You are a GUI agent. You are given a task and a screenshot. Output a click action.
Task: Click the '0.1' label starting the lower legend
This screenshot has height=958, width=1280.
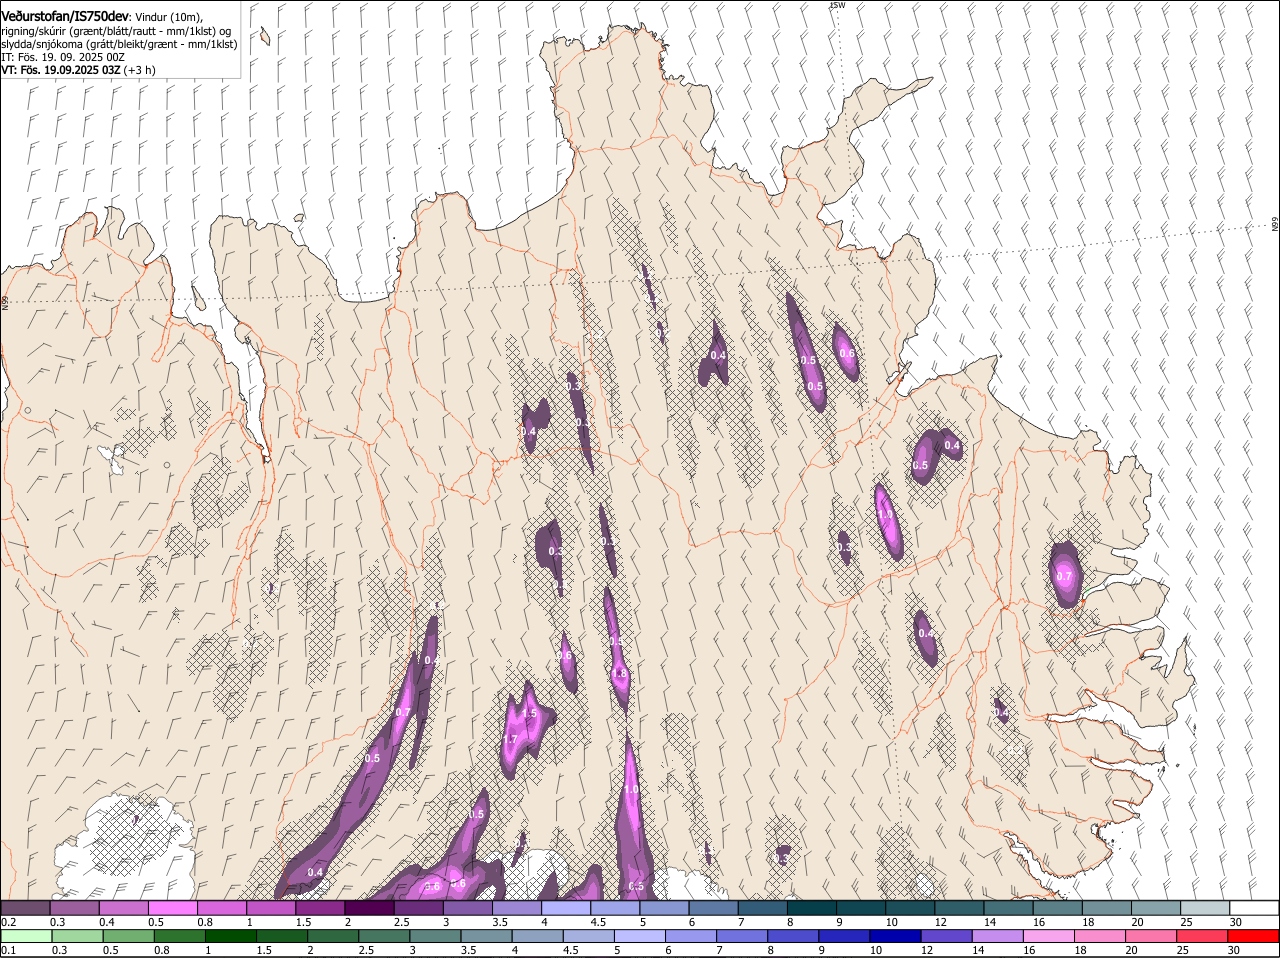tap(9, 950)
